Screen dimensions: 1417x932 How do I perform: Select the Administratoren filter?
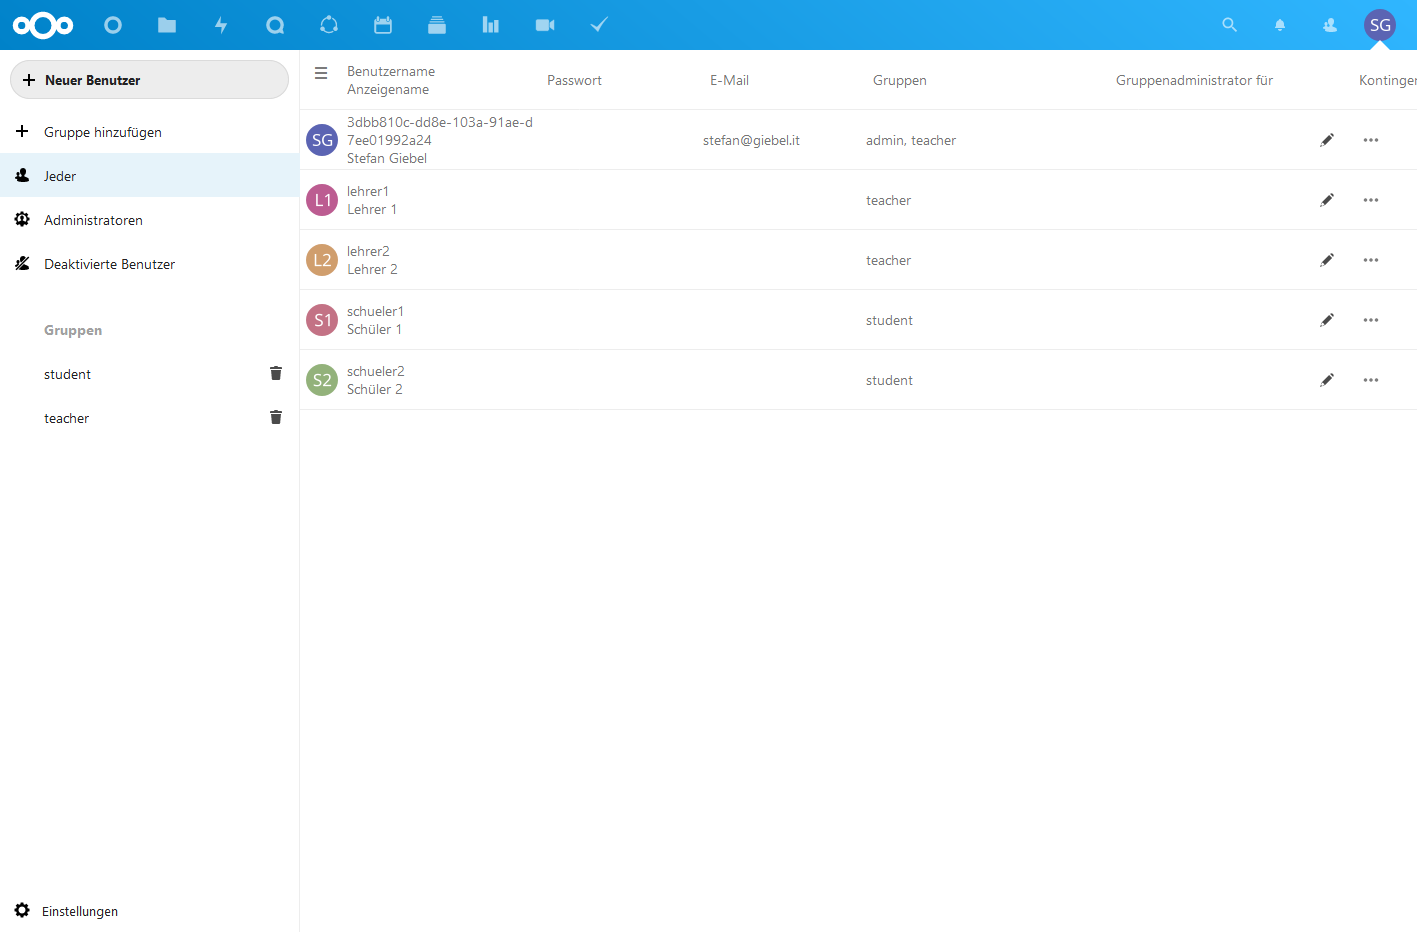(150, 220)
